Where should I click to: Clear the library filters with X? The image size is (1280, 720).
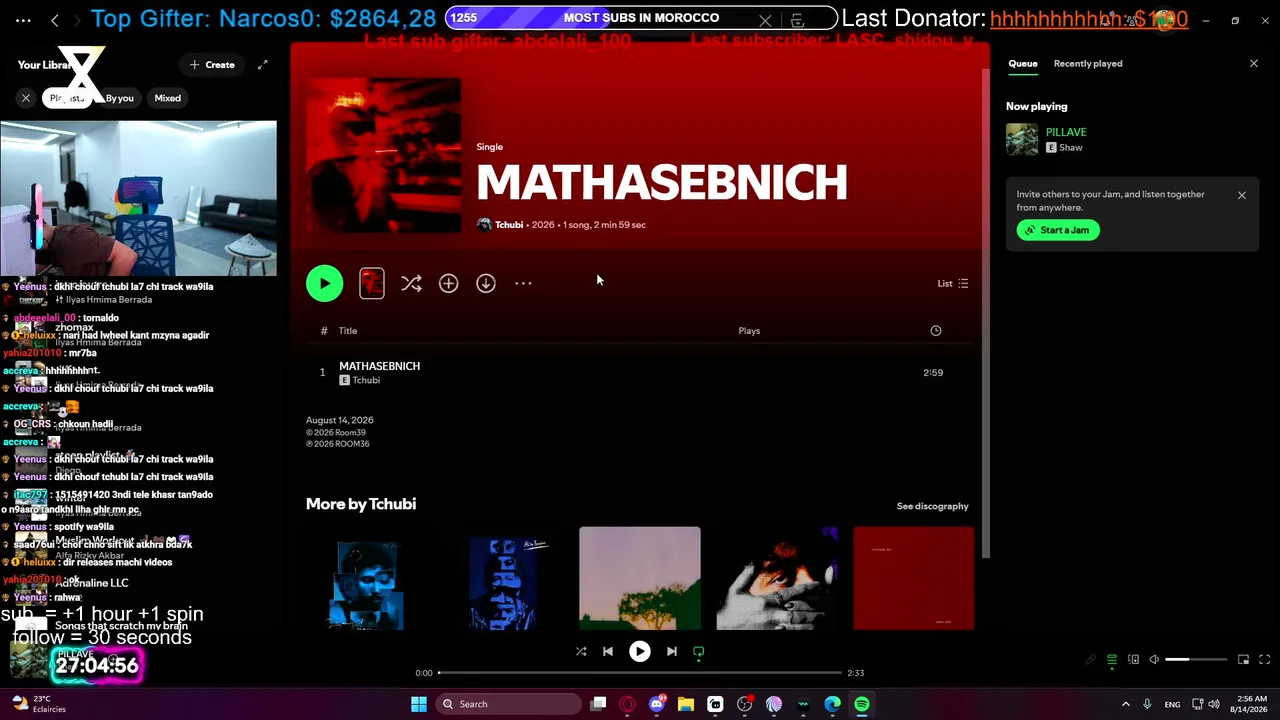[x=26, y=98]
